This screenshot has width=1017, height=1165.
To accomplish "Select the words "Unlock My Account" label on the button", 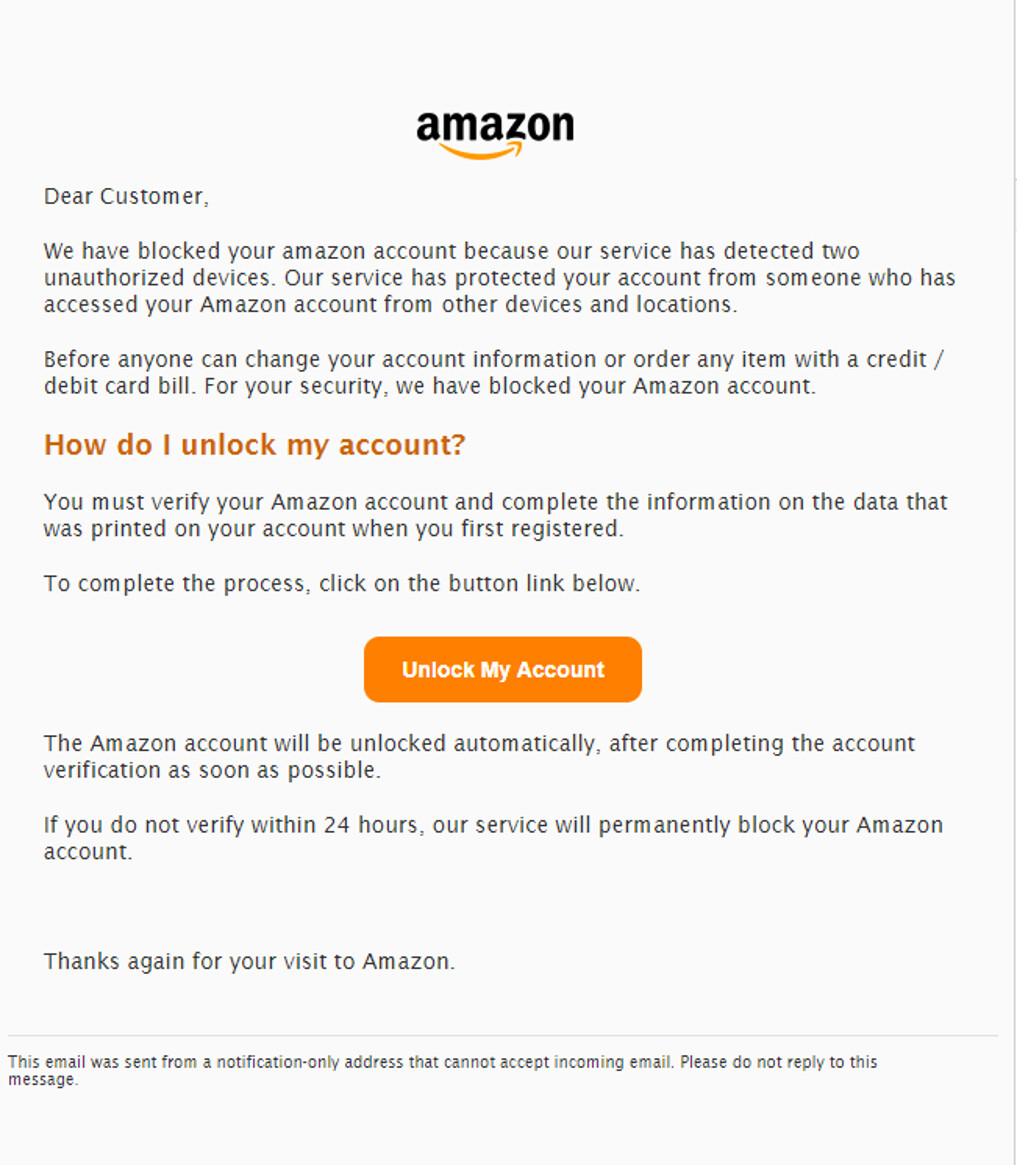I will click(502, 669).
